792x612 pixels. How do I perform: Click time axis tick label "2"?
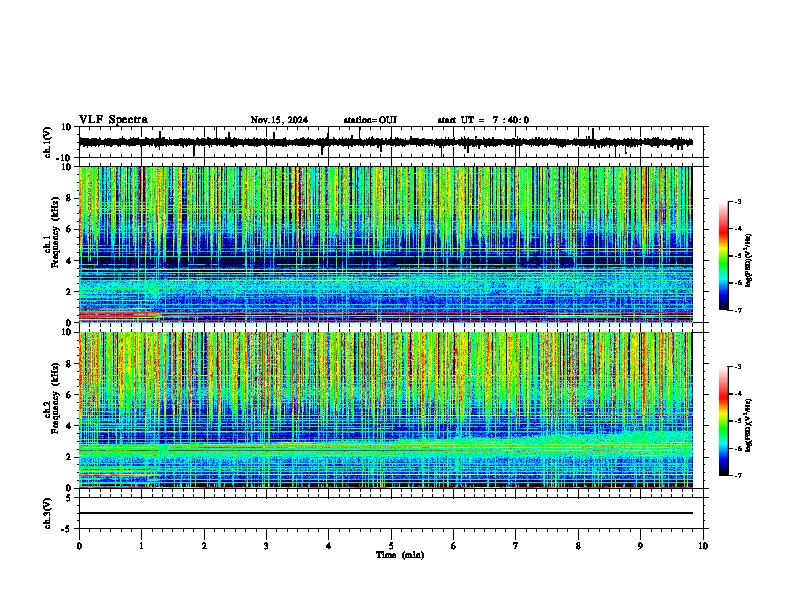[x=204, y=546]
